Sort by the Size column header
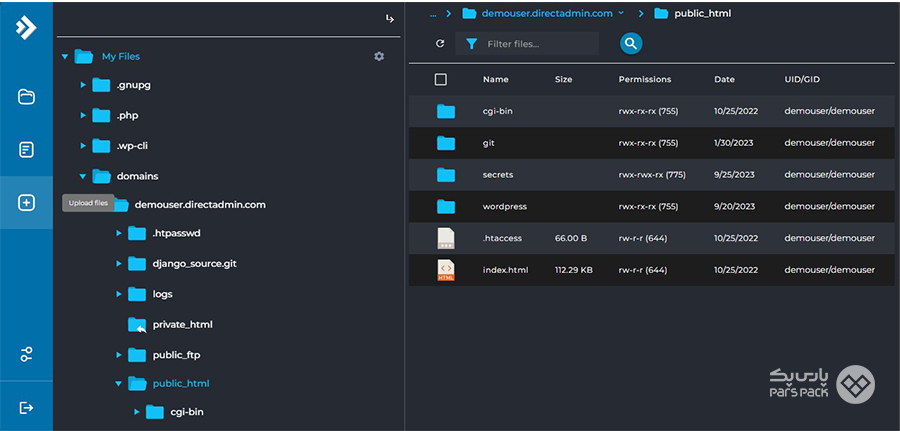This screenshot has width=900, height=431. coord(563,79)
